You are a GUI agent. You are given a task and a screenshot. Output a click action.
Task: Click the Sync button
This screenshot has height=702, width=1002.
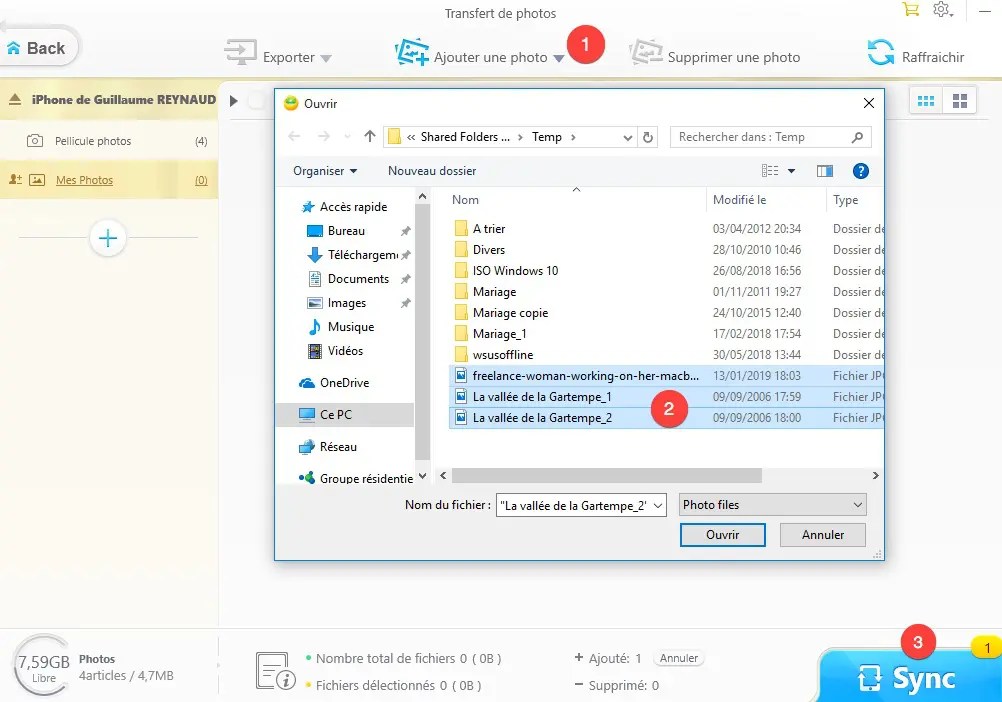point(909,677)
